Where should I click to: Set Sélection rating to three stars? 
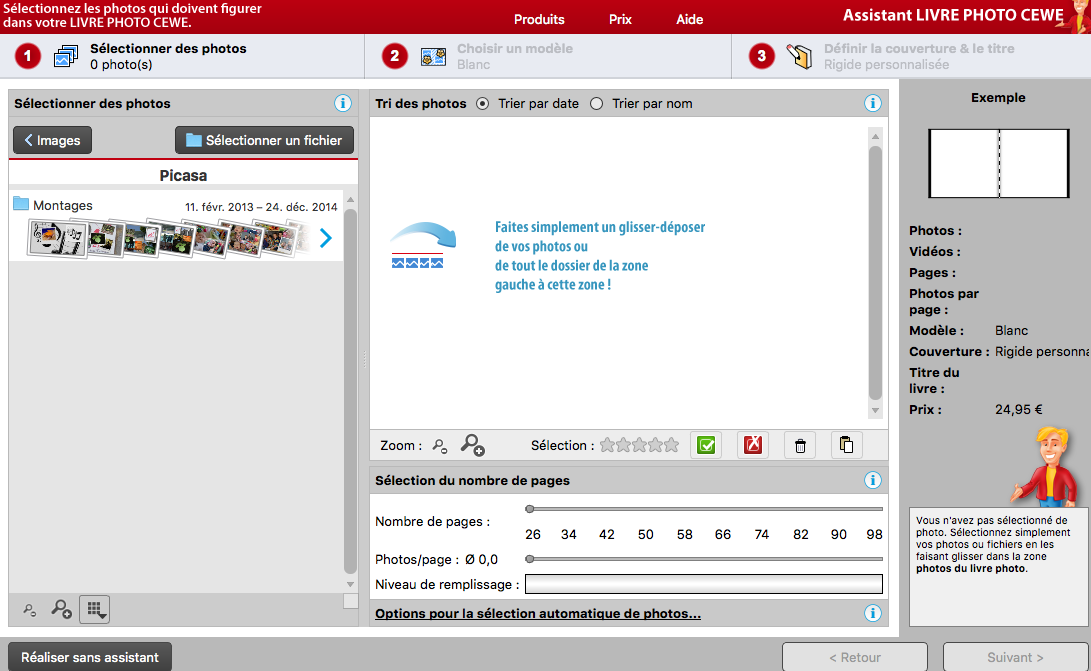pos(639,445)
